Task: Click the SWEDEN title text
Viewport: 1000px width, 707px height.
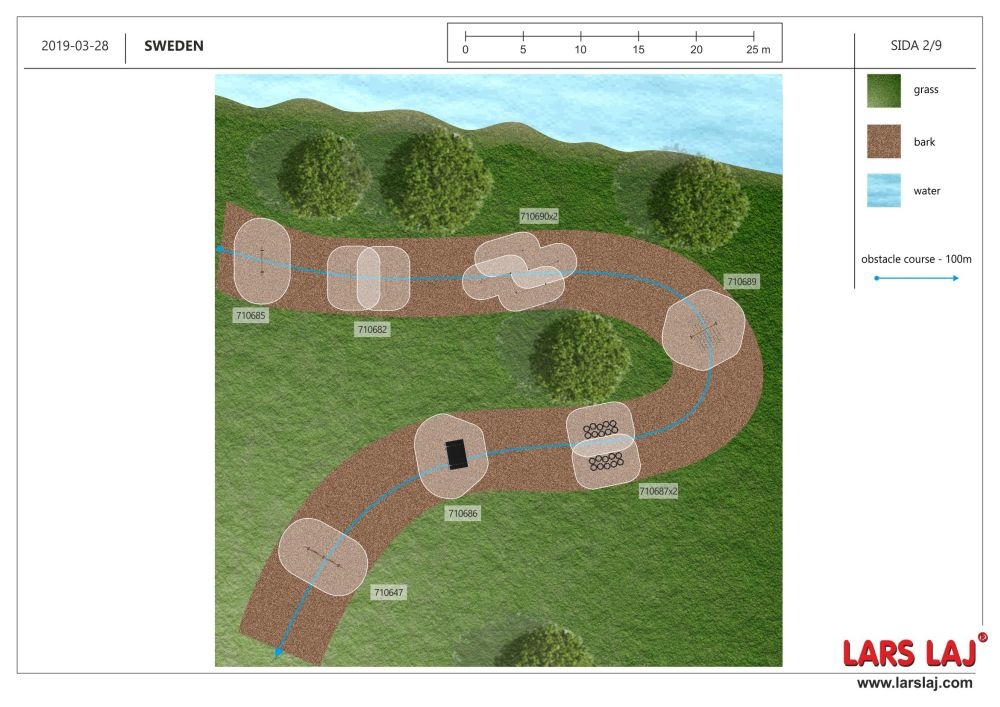Action: (174, 46)
